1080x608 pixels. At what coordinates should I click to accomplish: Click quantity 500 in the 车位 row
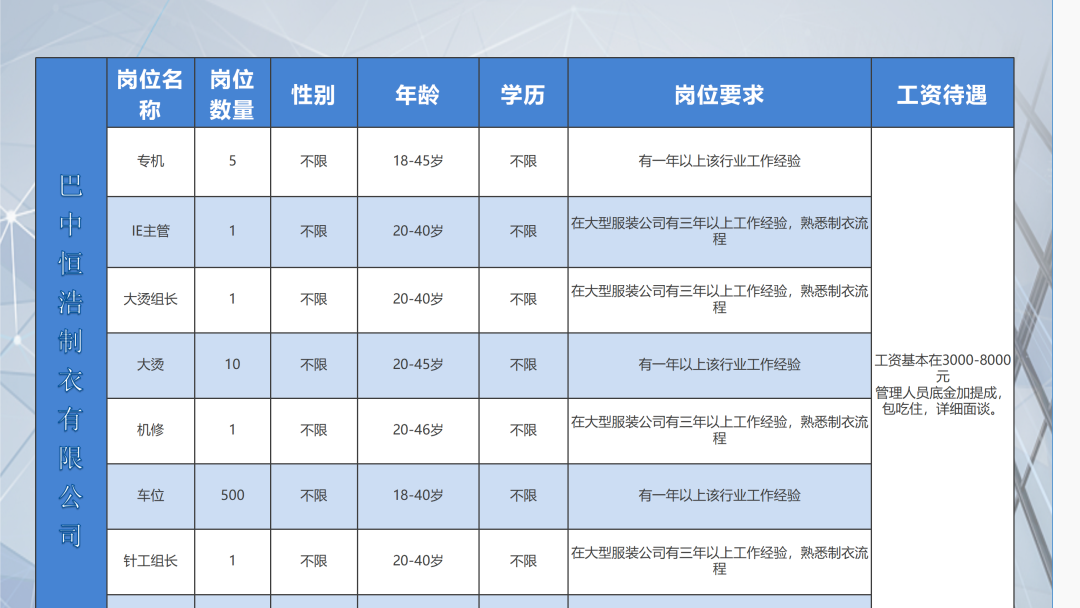(232, 495)
